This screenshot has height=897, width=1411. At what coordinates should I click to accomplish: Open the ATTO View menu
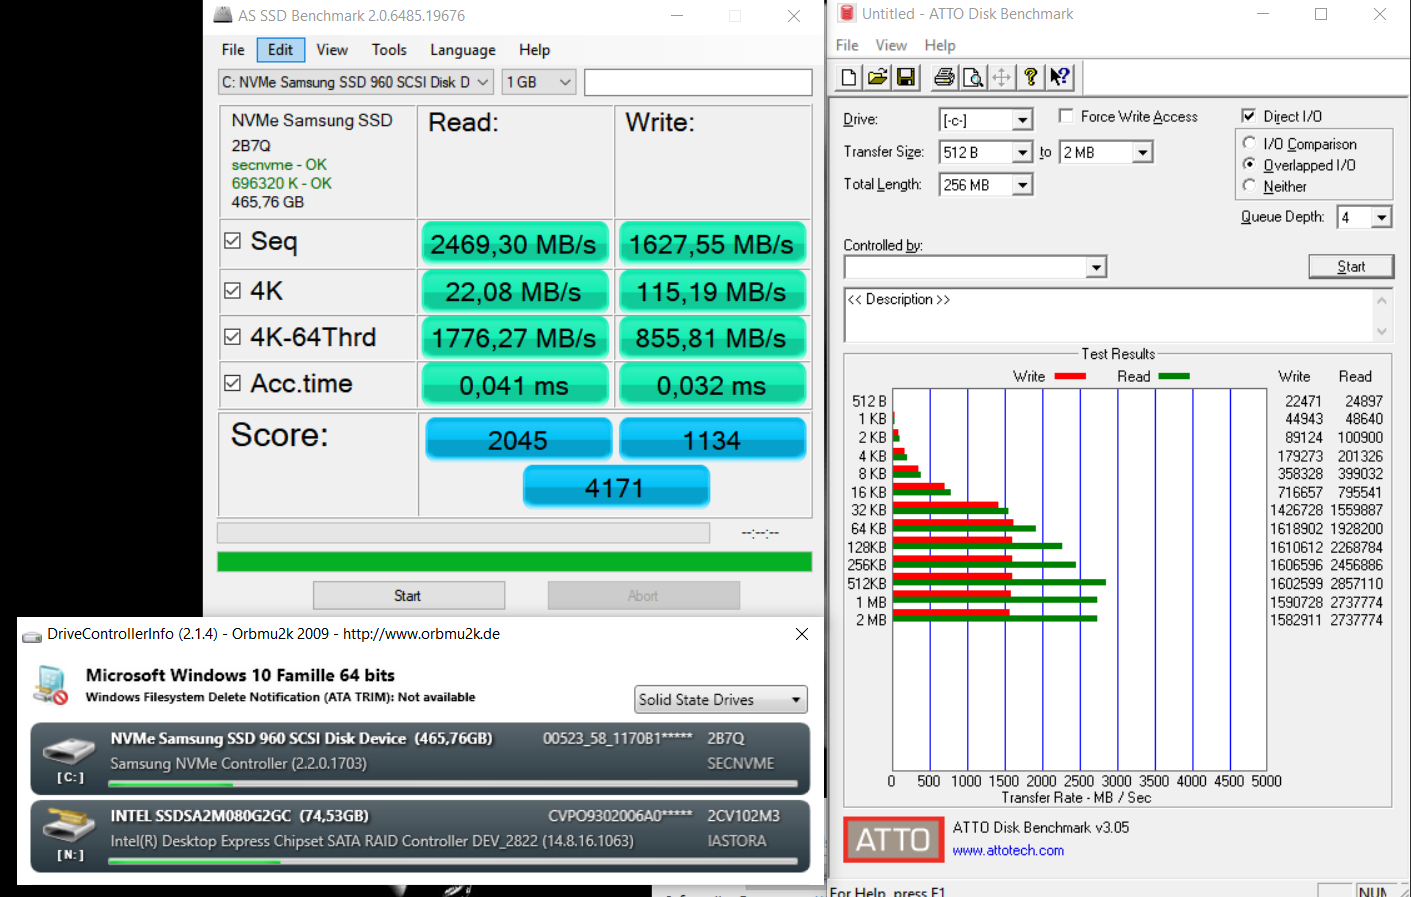[891, 45]
